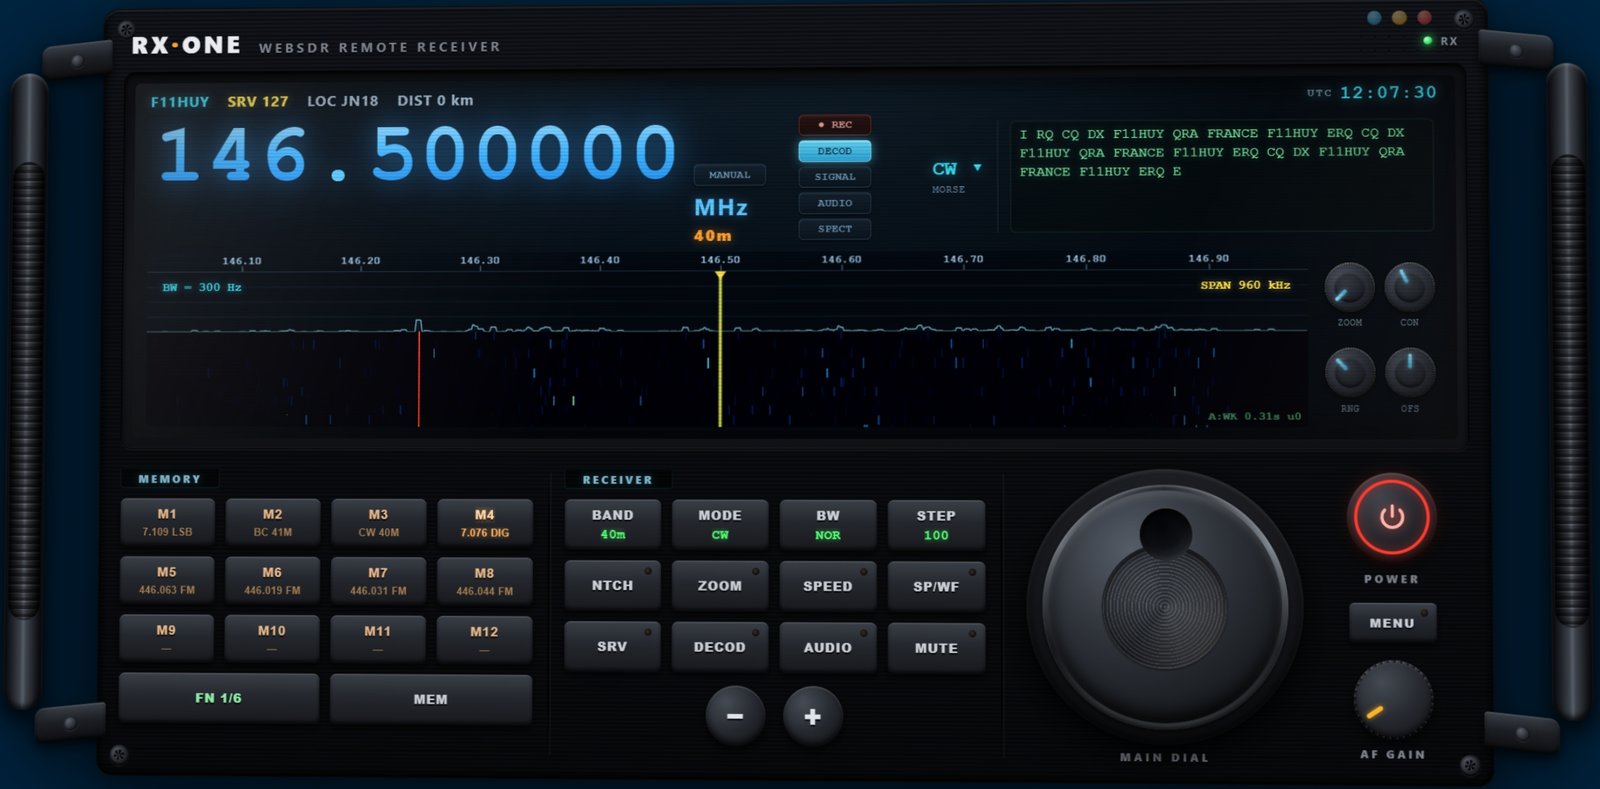
Task: Toggle the receiver ZOOM button
Action: click(720, 585)
